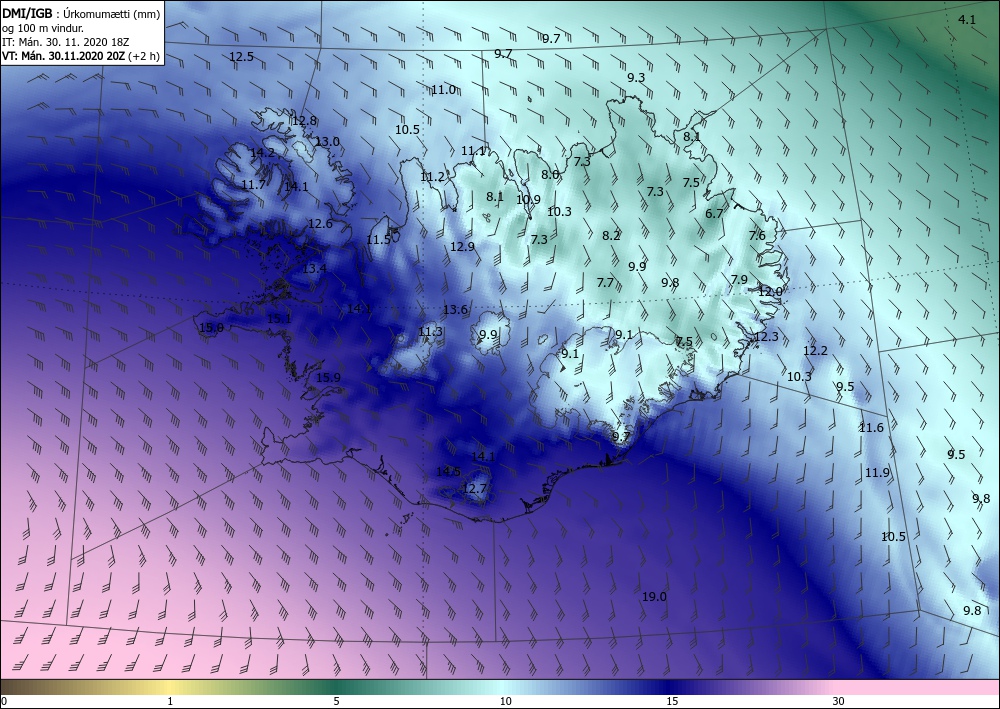
Task: Click the map value '12.8'
Action: click(x=304, y=121)
